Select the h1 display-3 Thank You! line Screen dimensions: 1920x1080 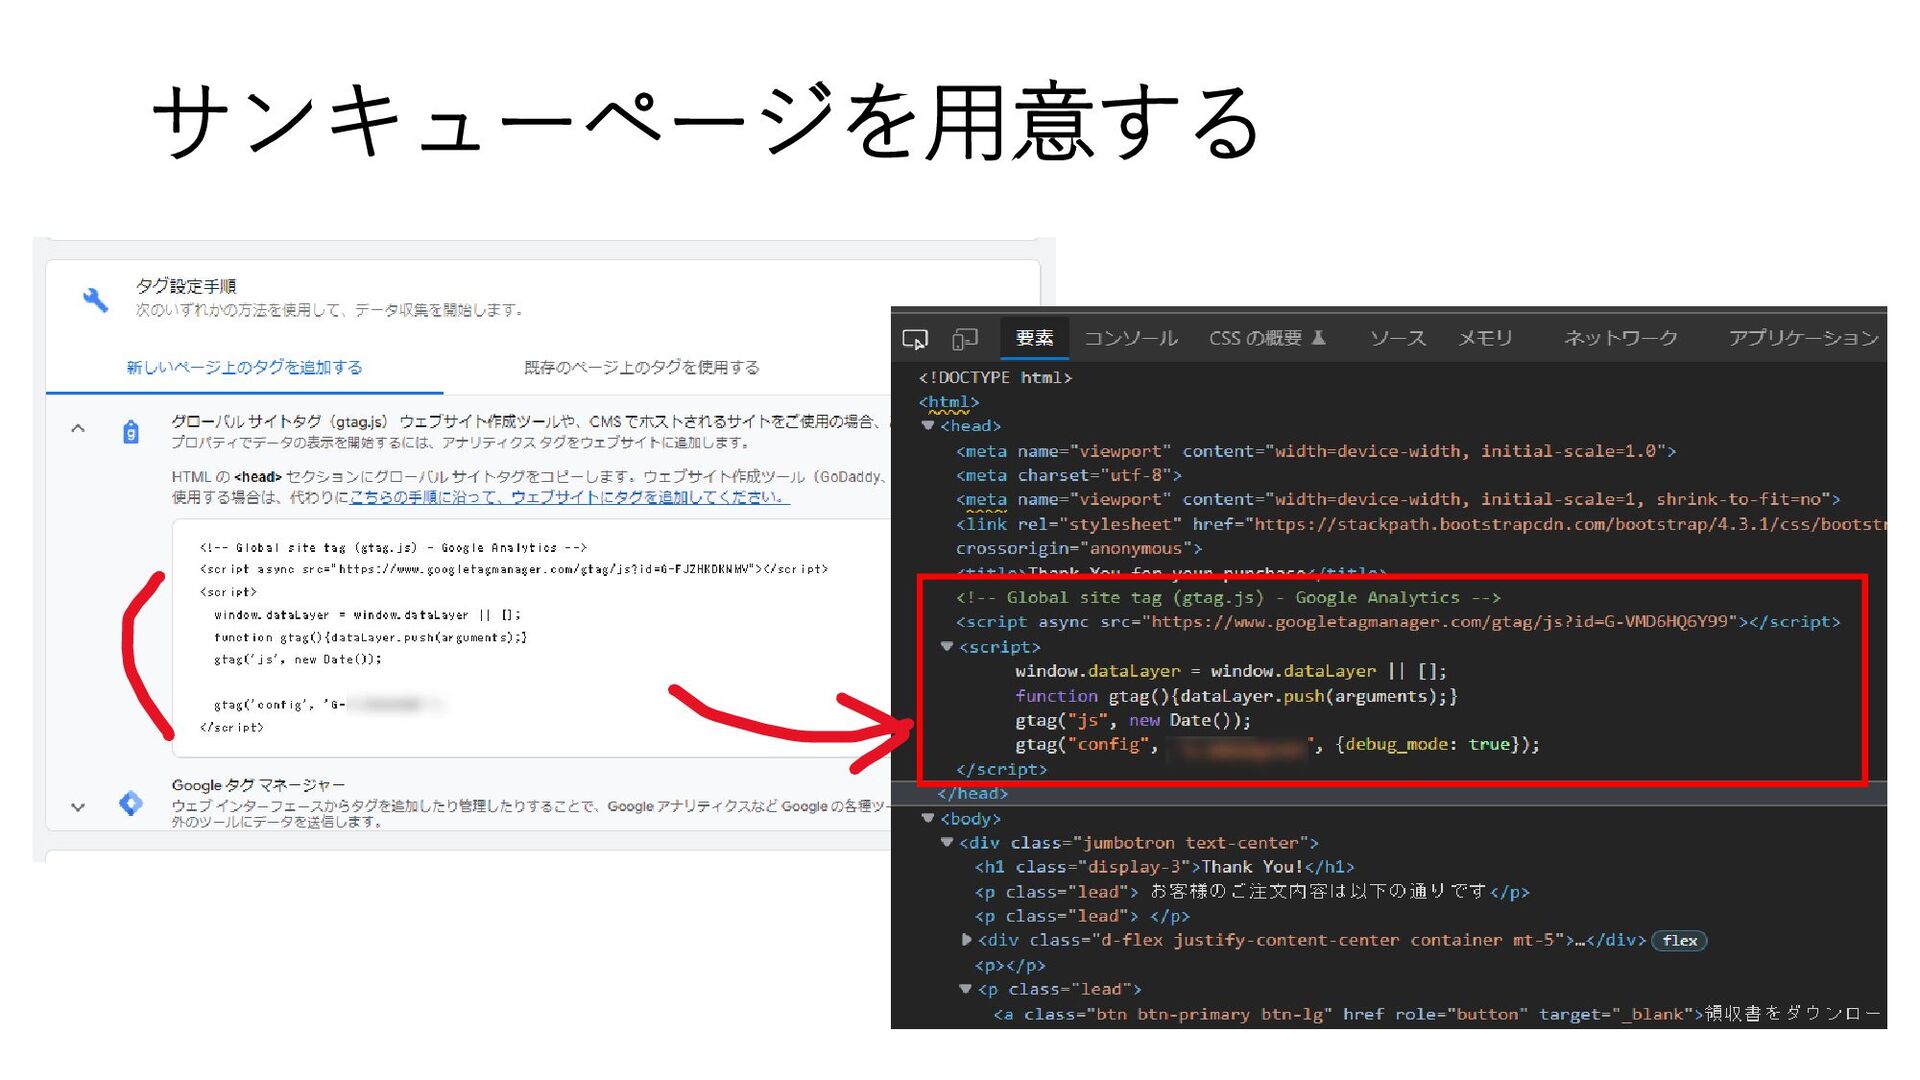coord(1165,868)
